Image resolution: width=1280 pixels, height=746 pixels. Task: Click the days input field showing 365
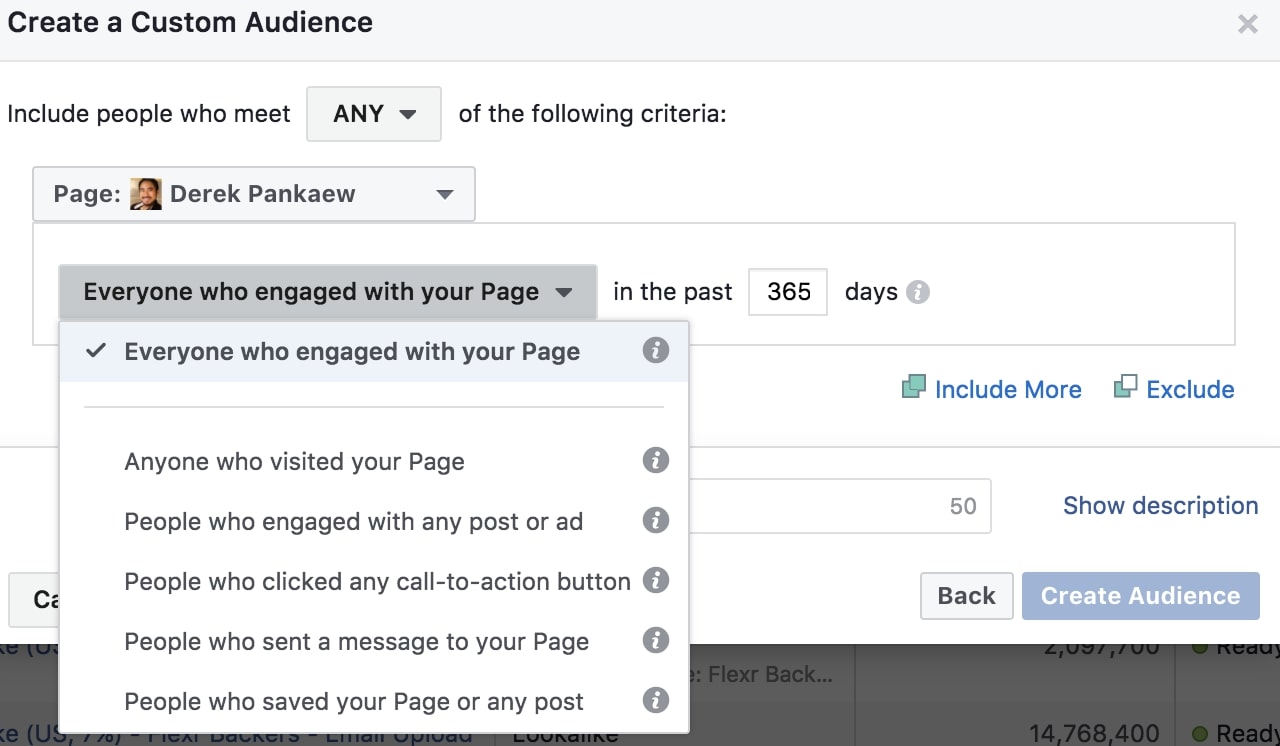pyautogui.click(x=787, y=293)
